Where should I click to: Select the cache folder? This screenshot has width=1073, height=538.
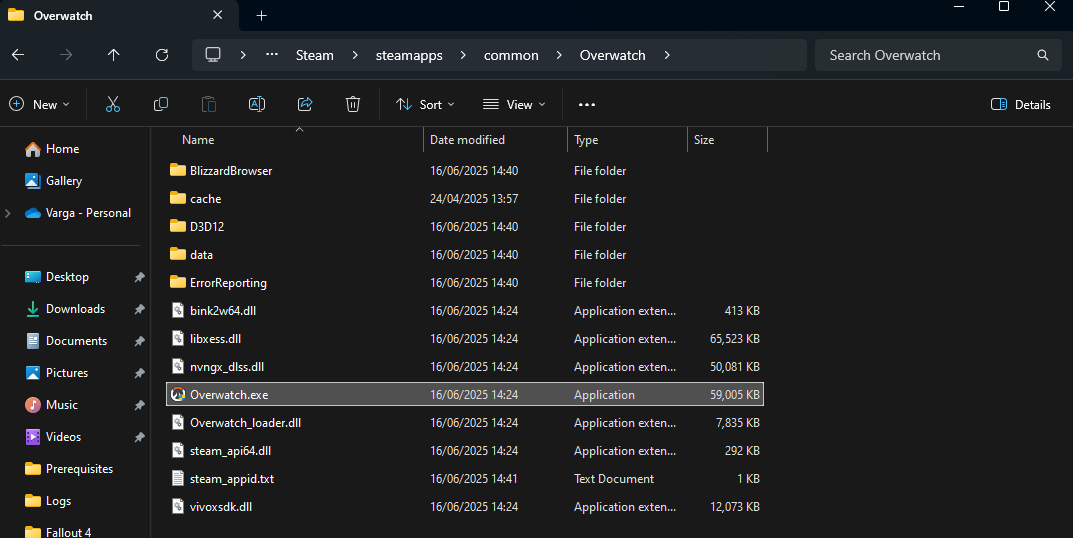(465, 198)
